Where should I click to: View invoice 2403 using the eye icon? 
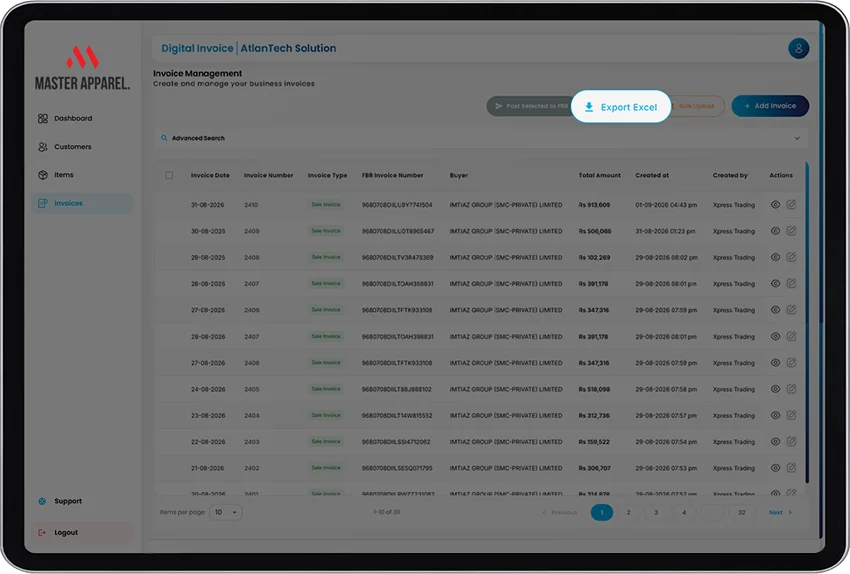(775, 442)
